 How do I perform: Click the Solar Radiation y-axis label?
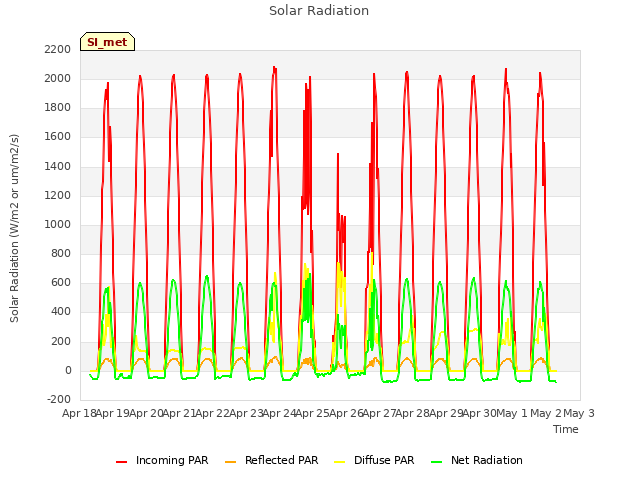point(14,228)
